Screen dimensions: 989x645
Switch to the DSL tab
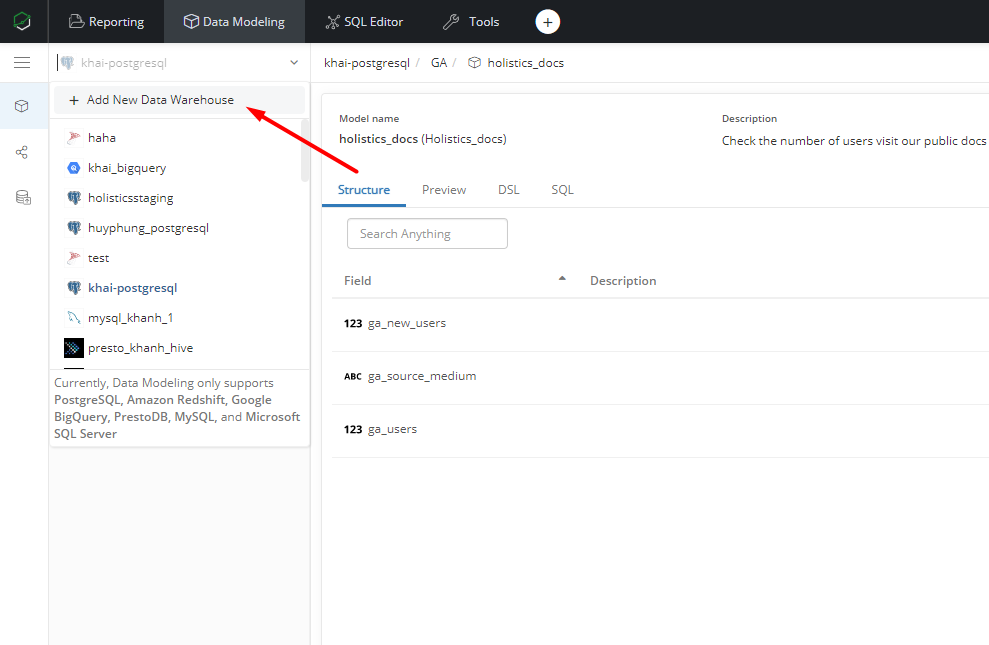coord(508,190)
